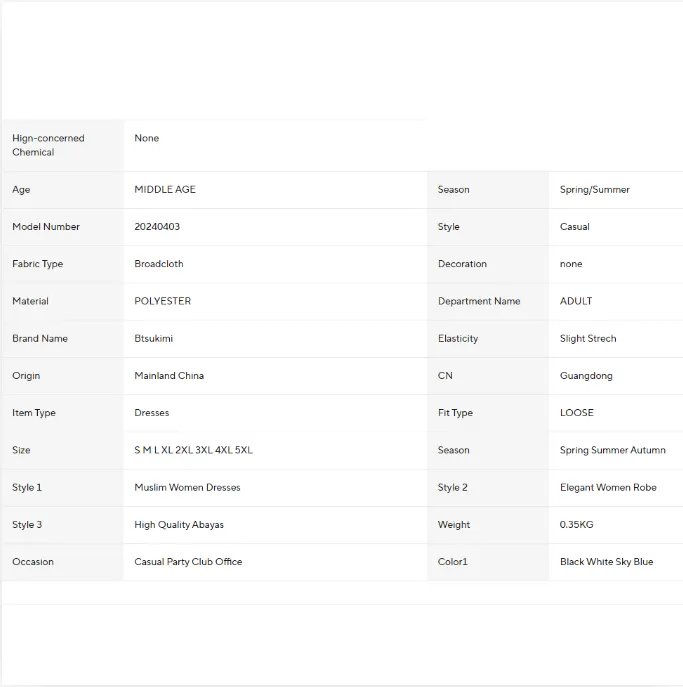Screen dimensions: 683x687
Task: Select the Black White Sky Blue colors
Action: [x=606, y=562]
